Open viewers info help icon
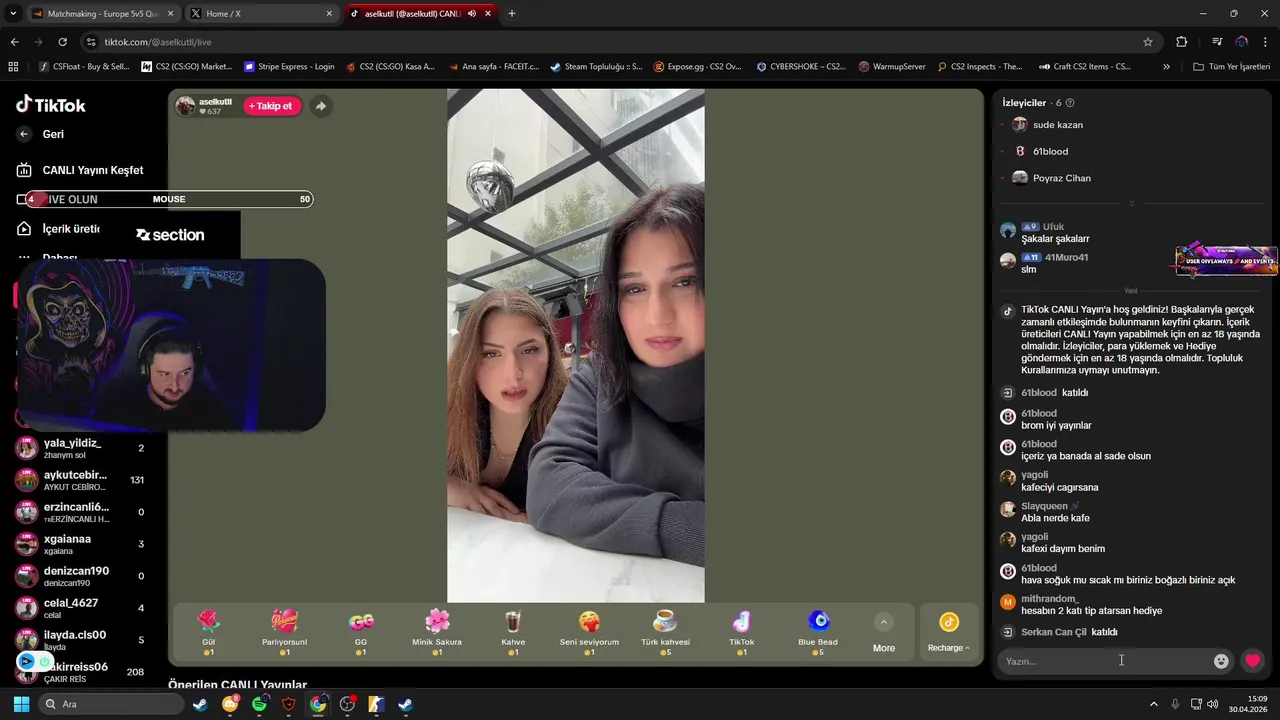1280x720 pixels. 1070,103
